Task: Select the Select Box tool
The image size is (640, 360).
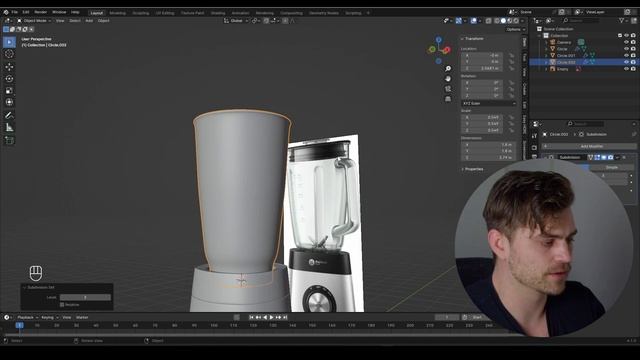Action: (9, 42)
